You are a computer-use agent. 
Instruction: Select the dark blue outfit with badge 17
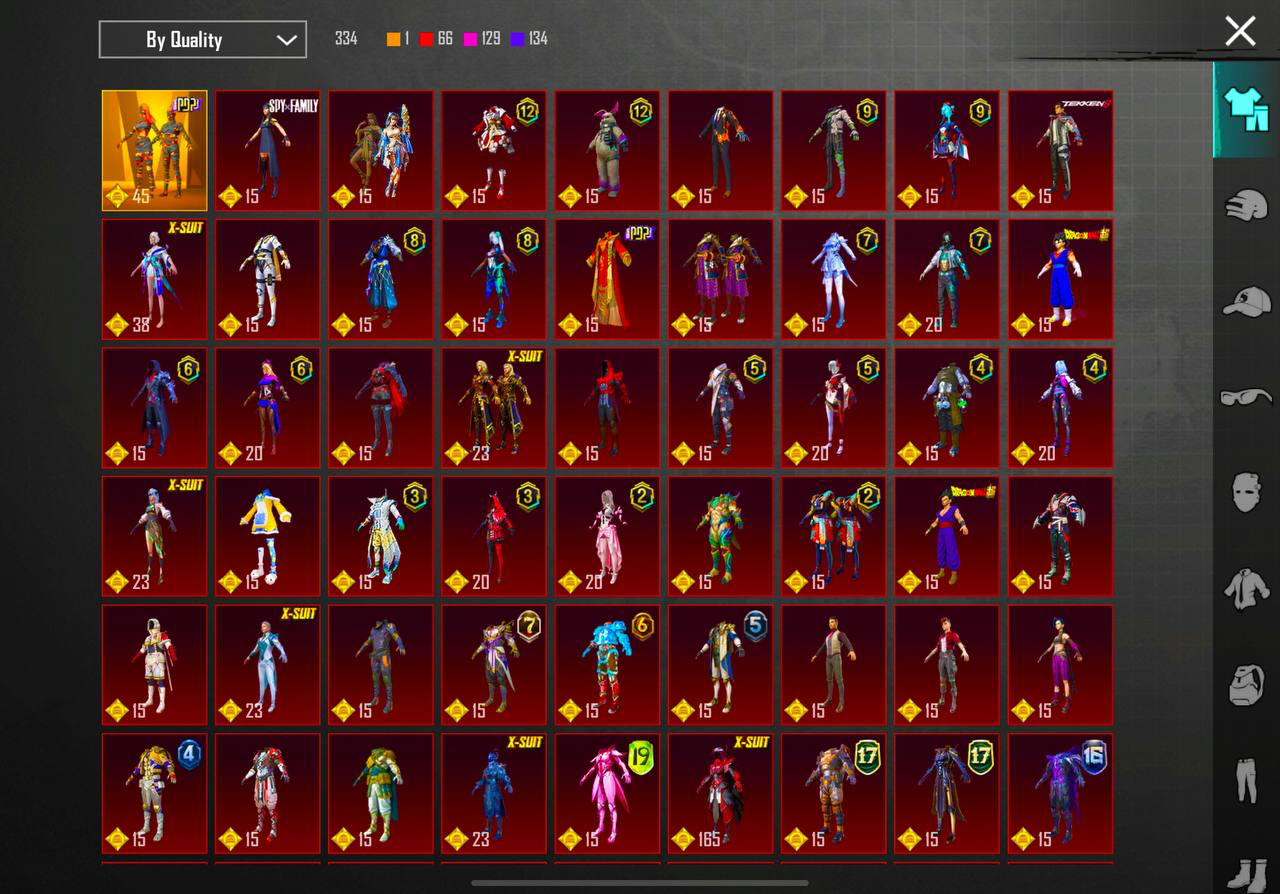[948, 794]
